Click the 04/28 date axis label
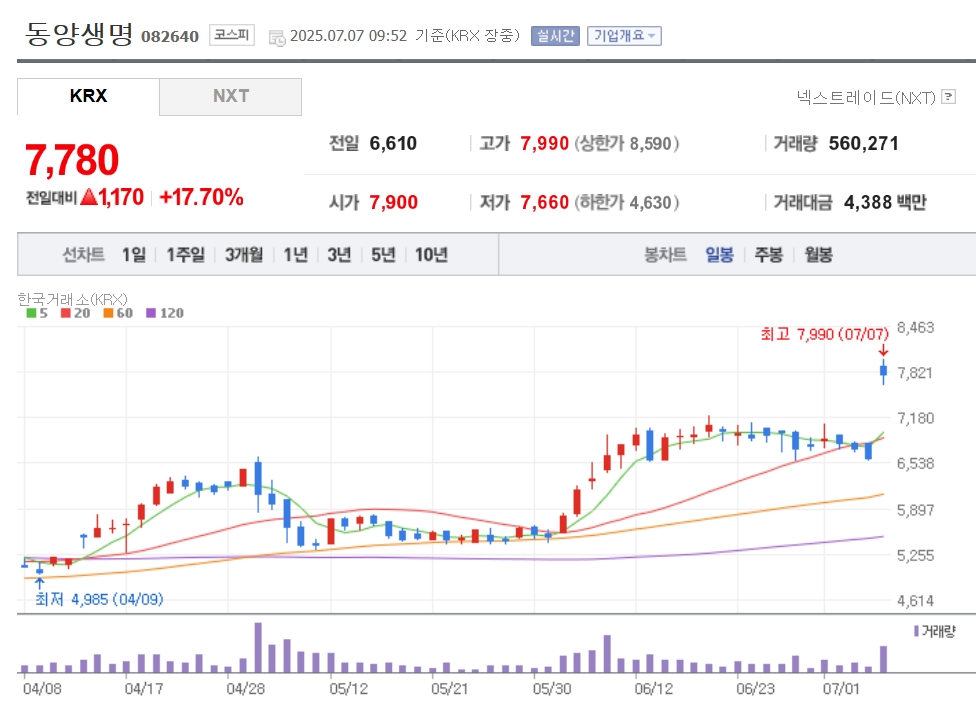This screenshot has width=976, height=717. pos(245,689)
